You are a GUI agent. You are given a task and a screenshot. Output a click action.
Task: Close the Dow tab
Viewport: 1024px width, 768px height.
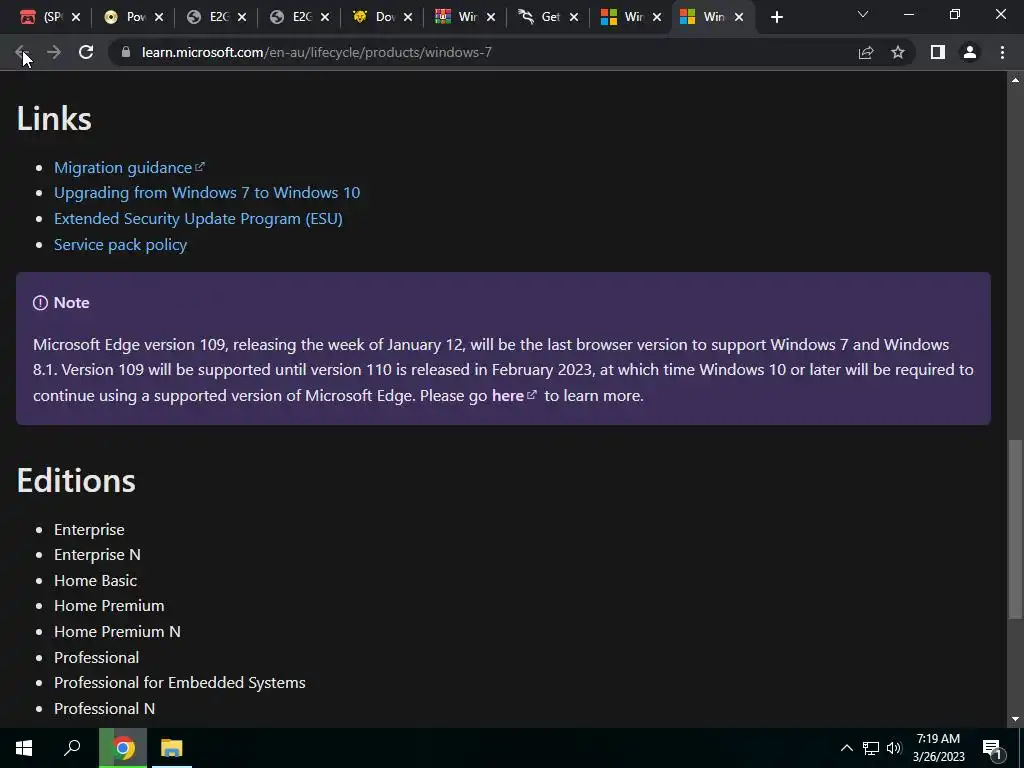click(408, 18)
